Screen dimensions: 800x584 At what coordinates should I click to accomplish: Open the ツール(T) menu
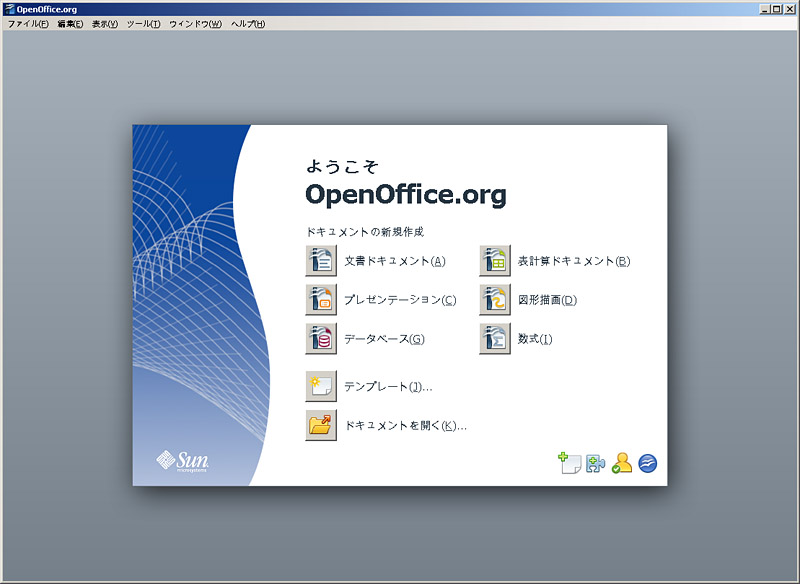[143, 24]
